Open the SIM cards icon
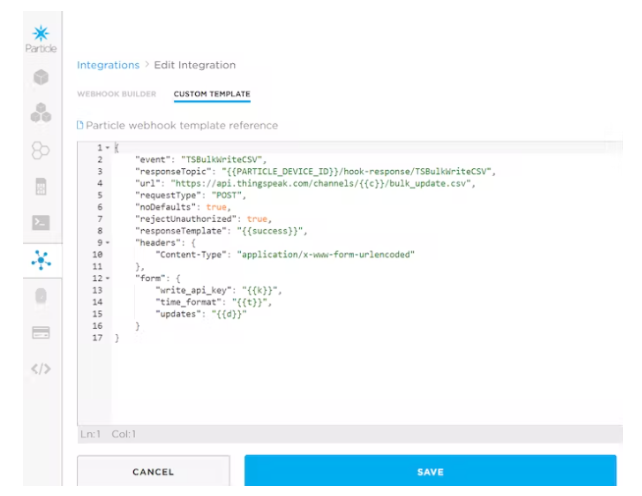 coord(41,187)
